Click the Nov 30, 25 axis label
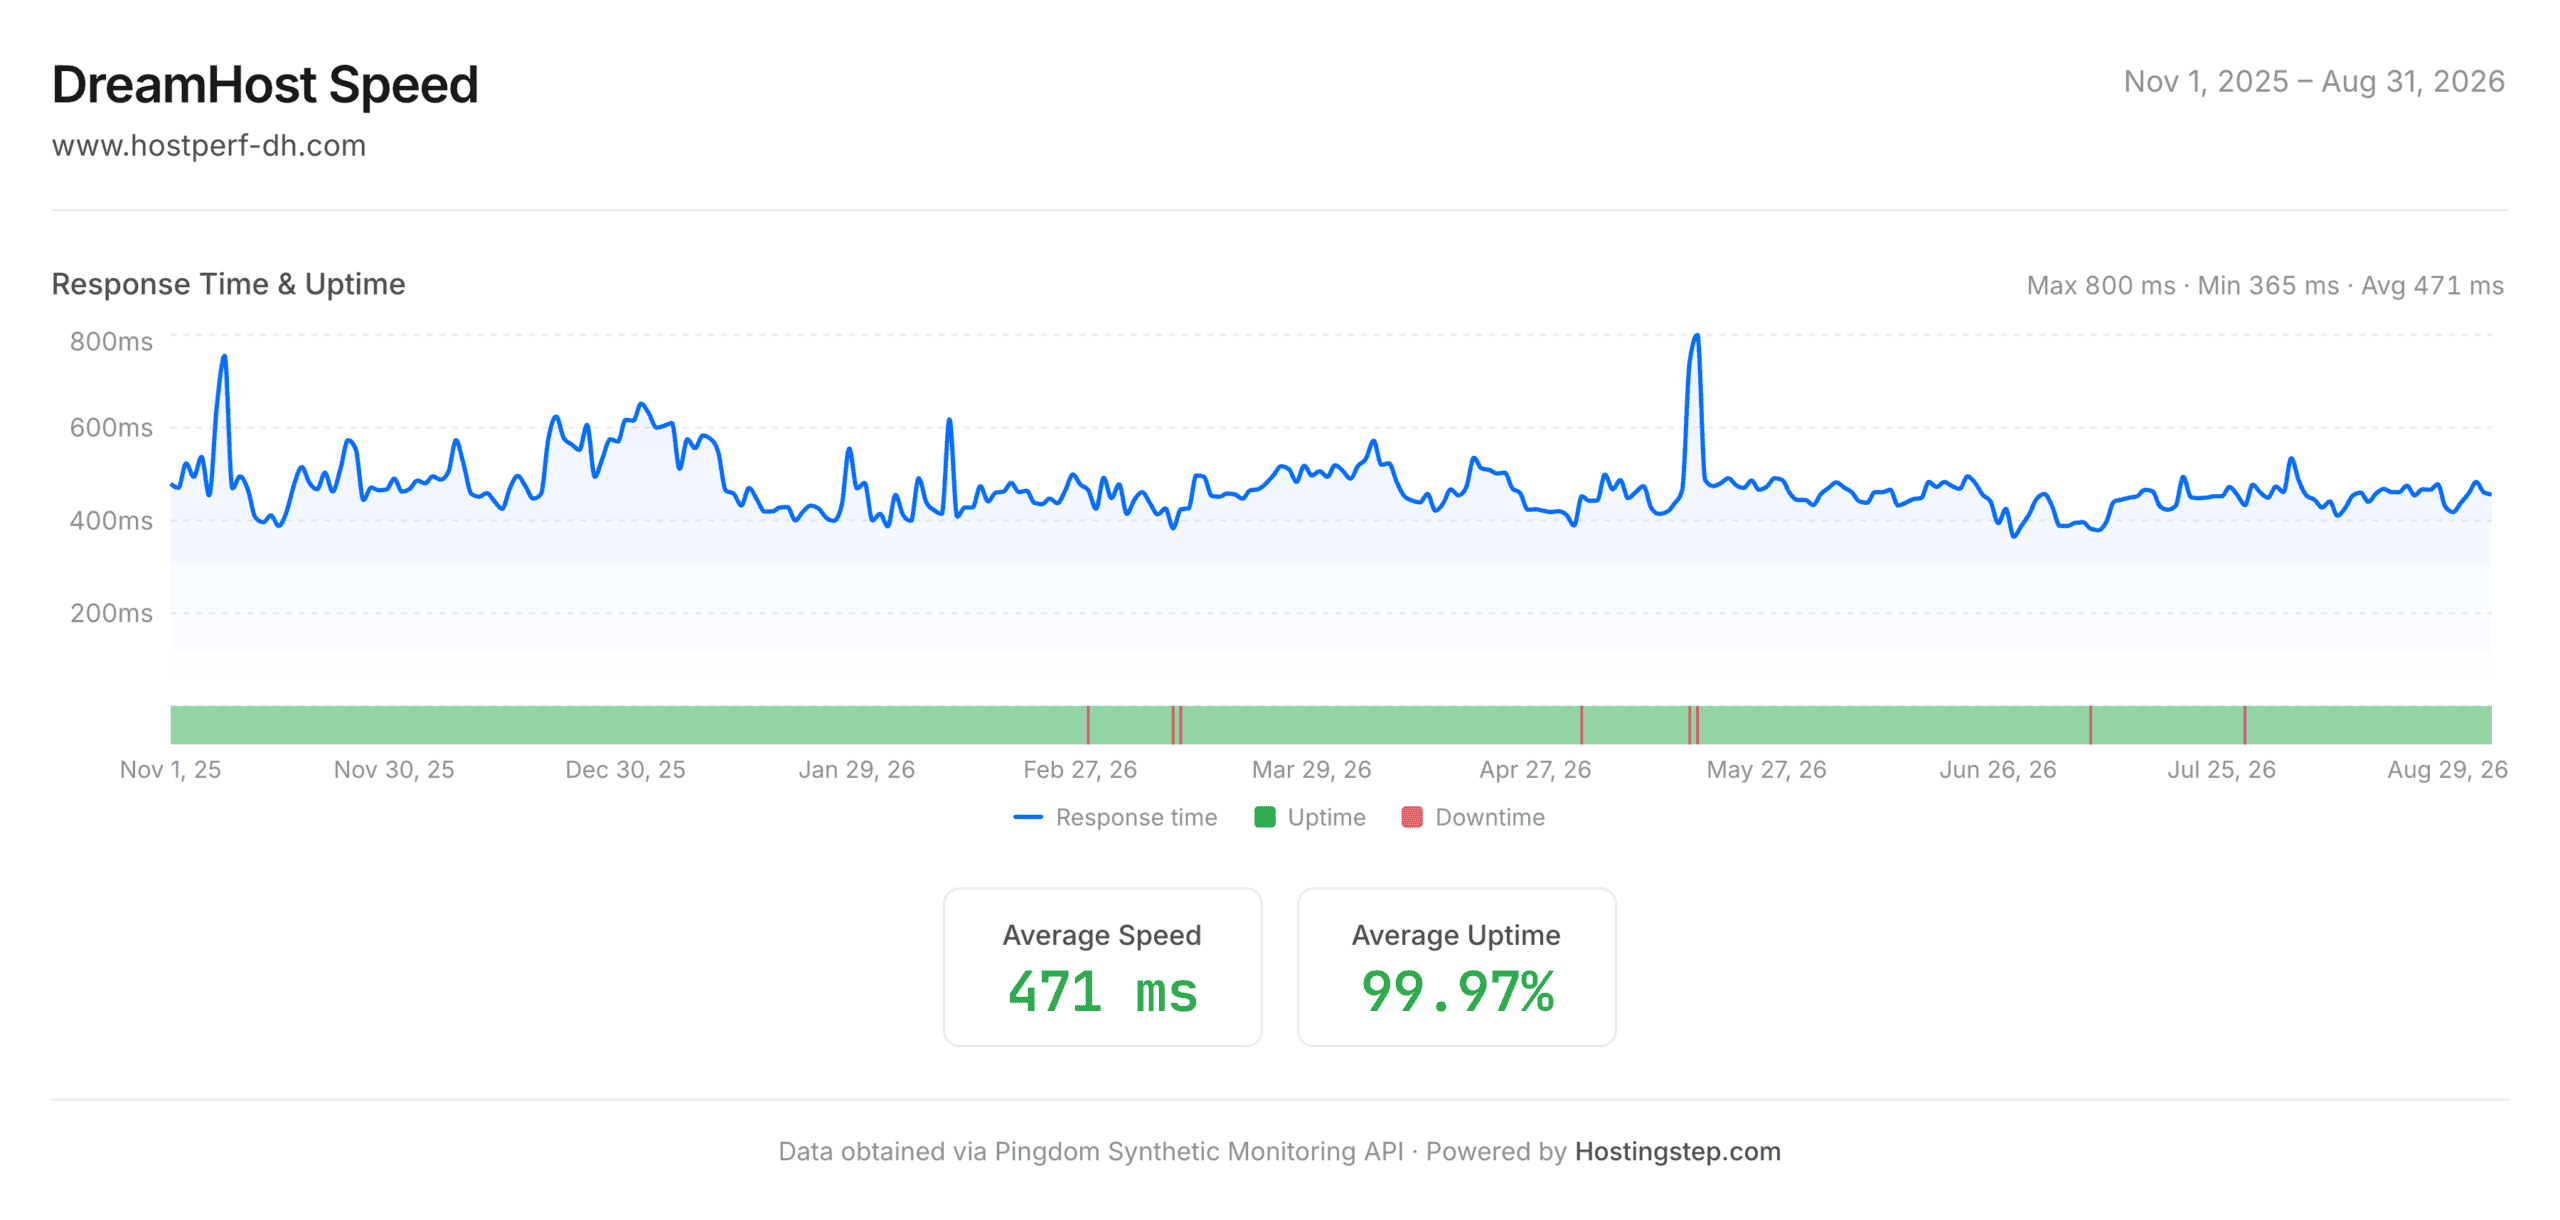This screenshot has height=1220, width=2560. tap(394, 770)
